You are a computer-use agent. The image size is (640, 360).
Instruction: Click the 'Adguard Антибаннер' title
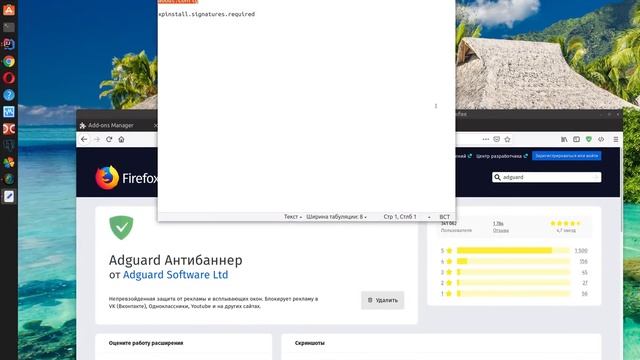[176, 260]
